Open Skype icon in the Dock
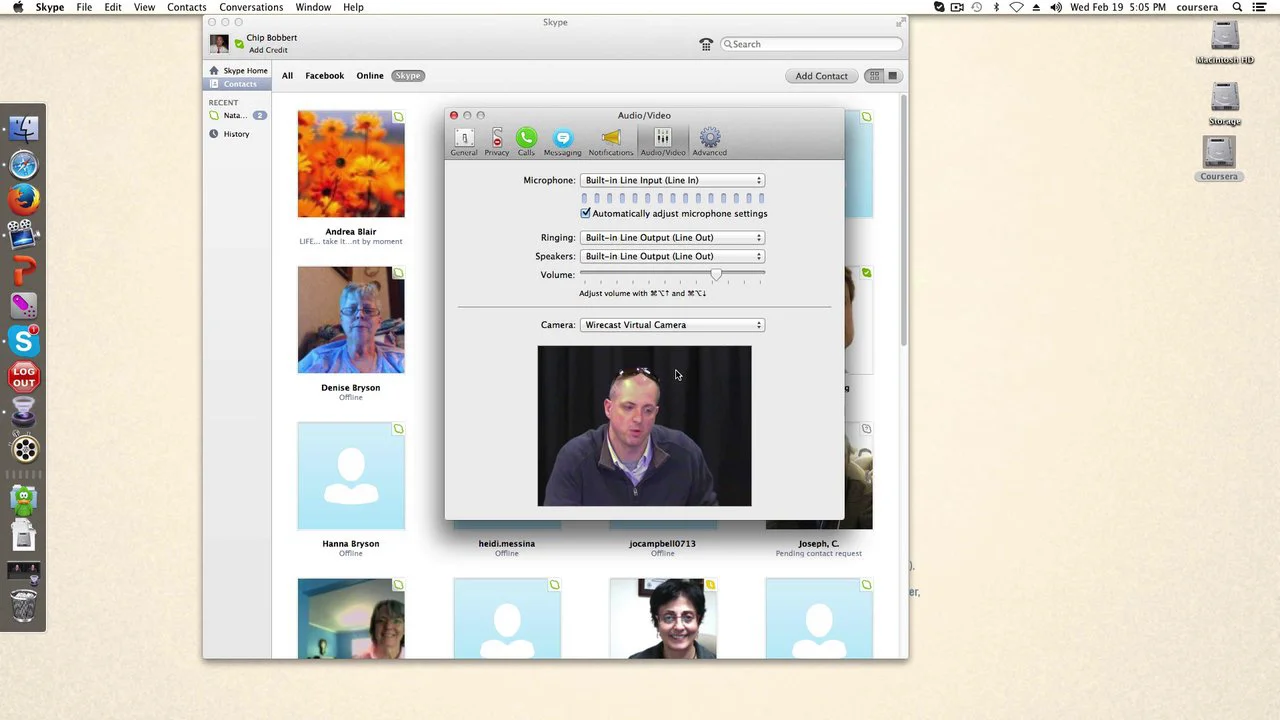Image resolution: width=1280 pixels, height=720 pixels. tap(24, 341)
